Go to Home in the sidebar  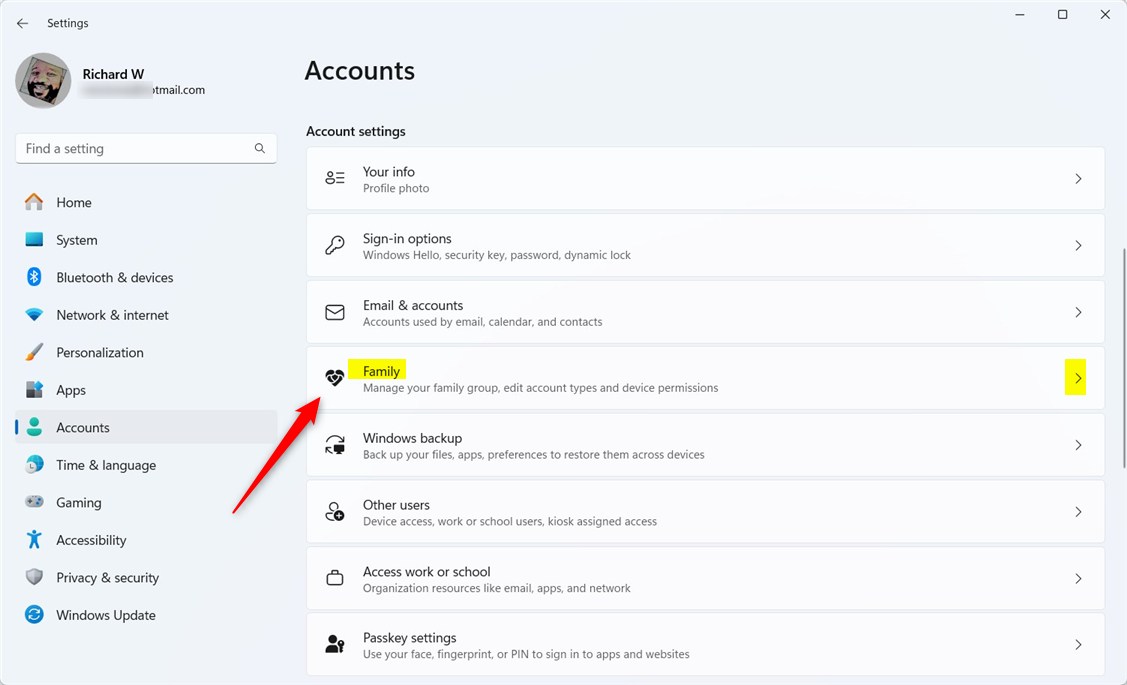74,203
